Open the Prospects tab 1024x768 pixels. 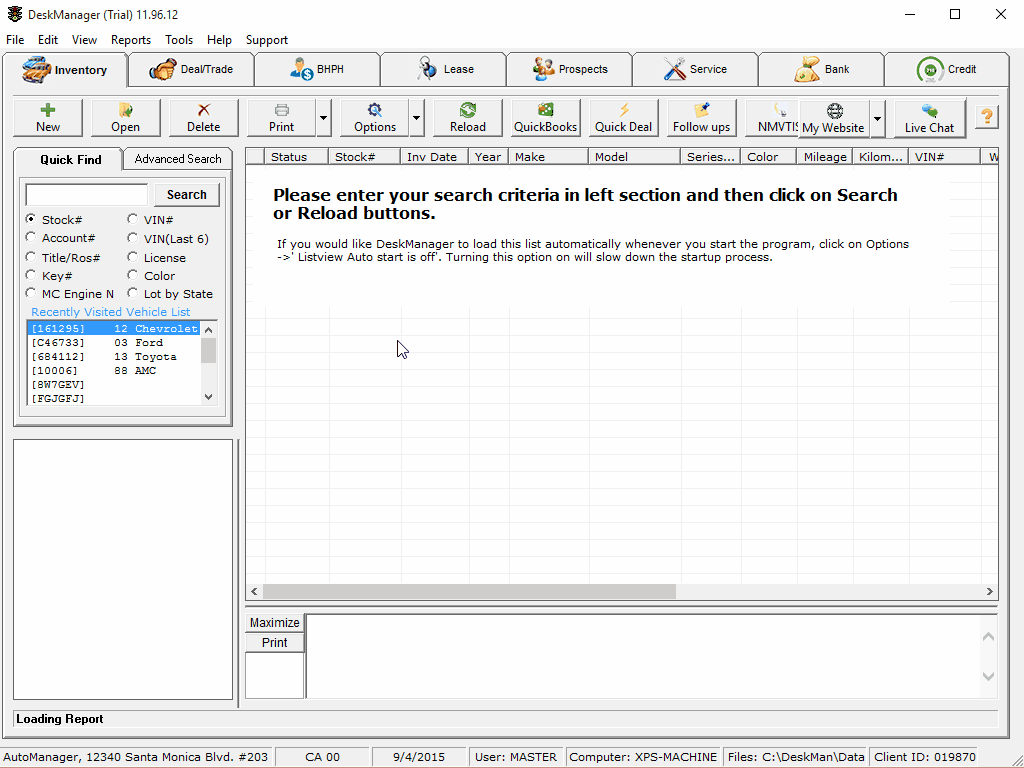click(x=569, y=69)
